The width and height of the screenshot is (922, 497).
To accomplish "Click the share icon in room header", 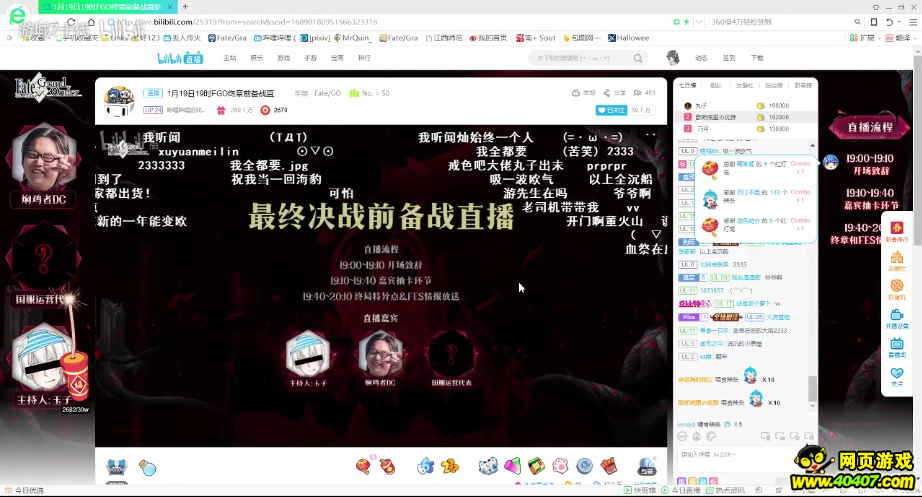I will coord(606,93).
